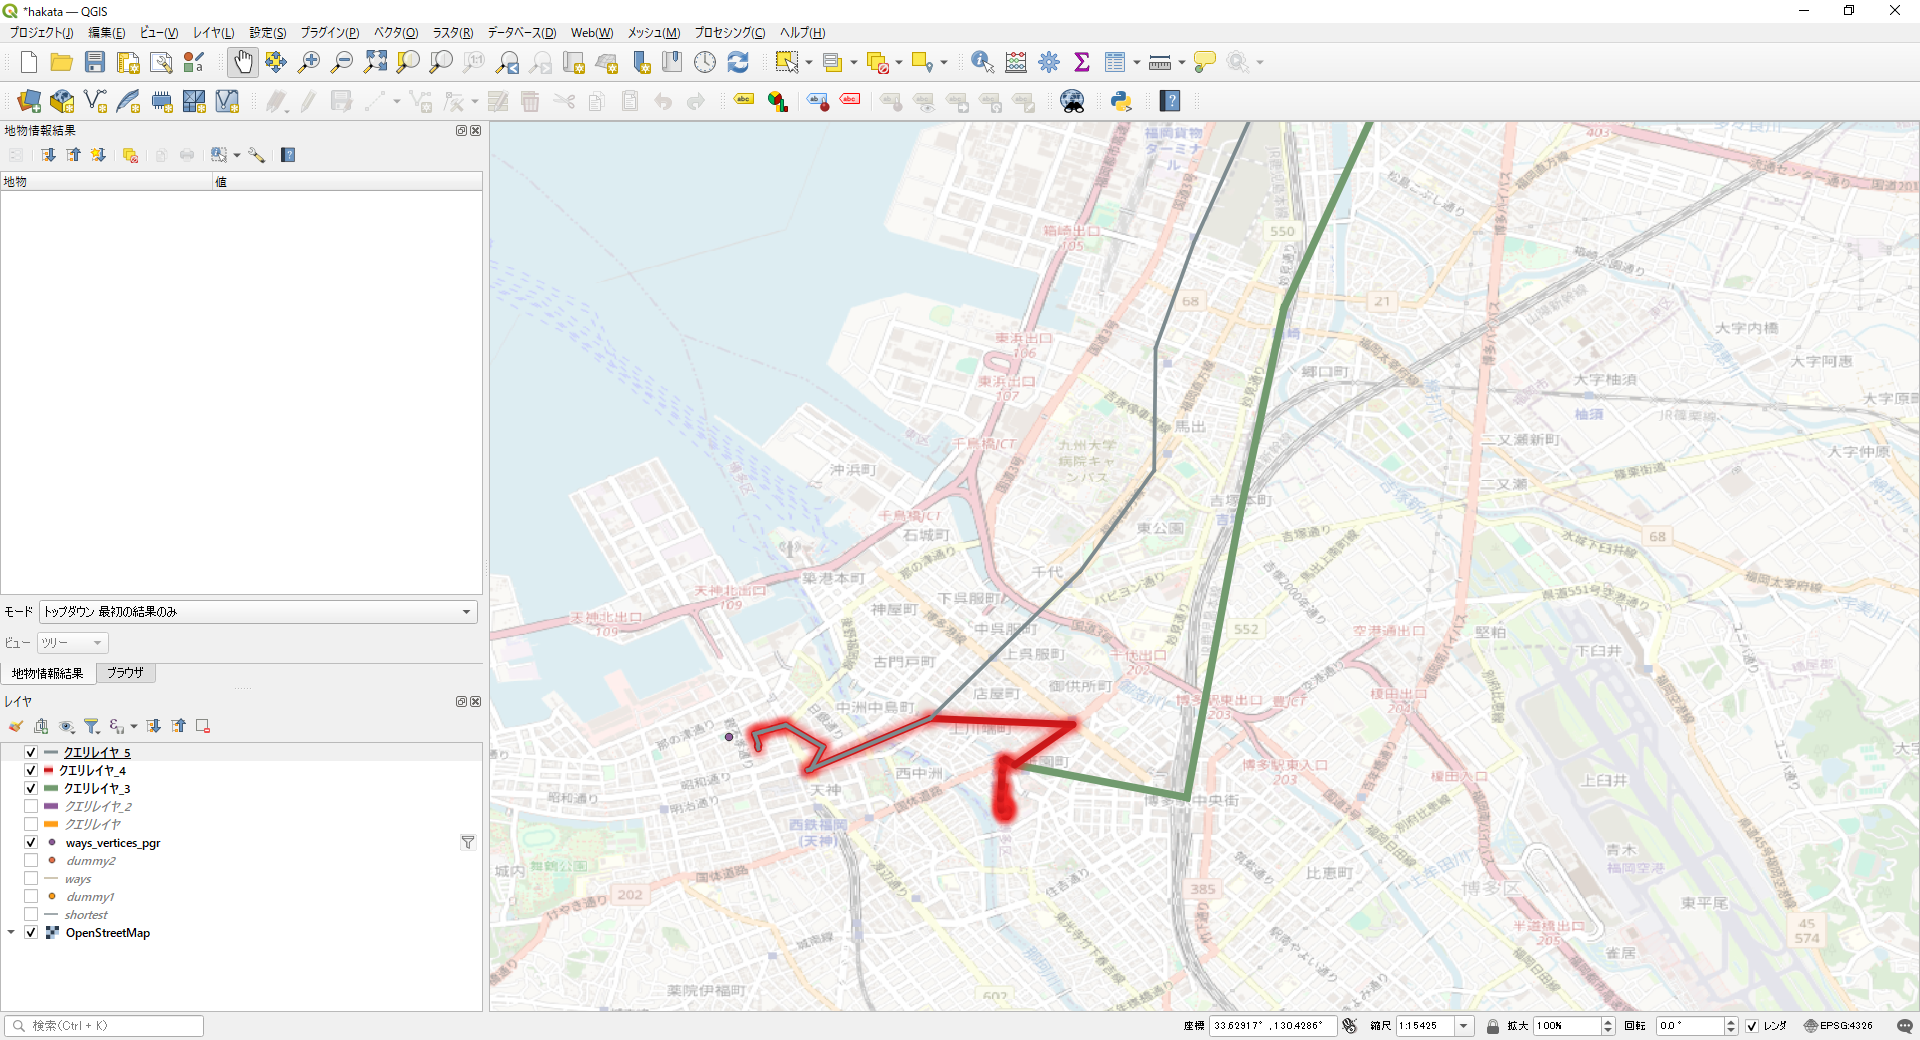Image resolution: width=1920 pixels, height=1040 pixels.
Task: Hide the OpenStreetMap layer
Action: pyautogui.click(x=31, y=932)
